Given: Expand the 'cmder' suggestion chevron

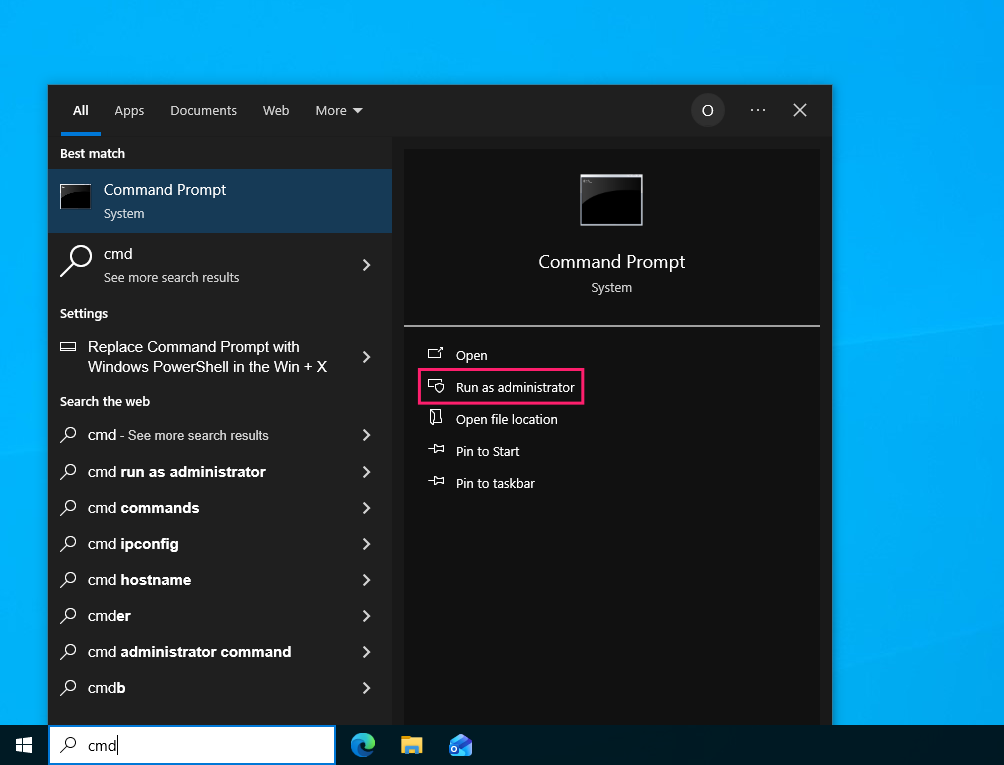Looking at the screenshot, I should [366, 616].
